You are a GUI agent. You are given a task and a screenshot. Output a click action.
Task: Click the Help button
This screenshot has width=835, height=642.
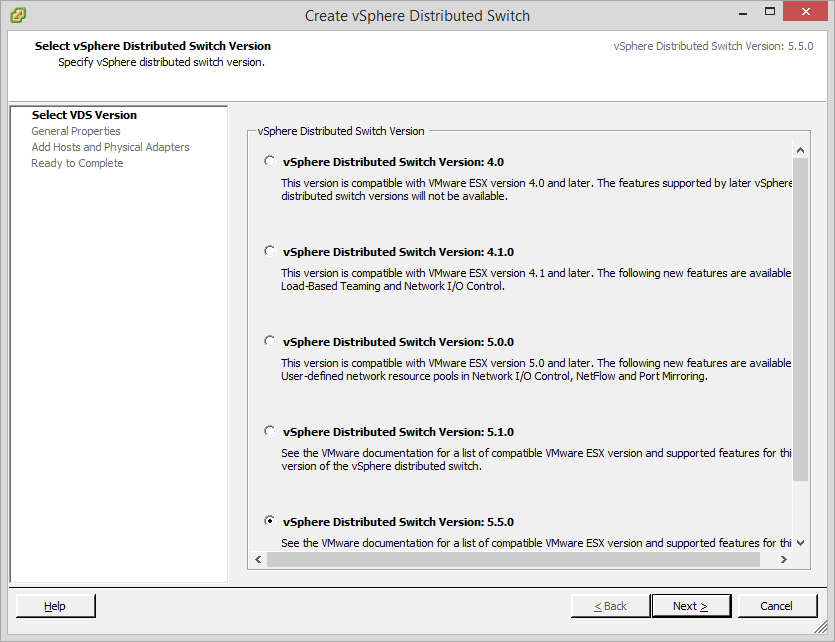click(56, 606)
